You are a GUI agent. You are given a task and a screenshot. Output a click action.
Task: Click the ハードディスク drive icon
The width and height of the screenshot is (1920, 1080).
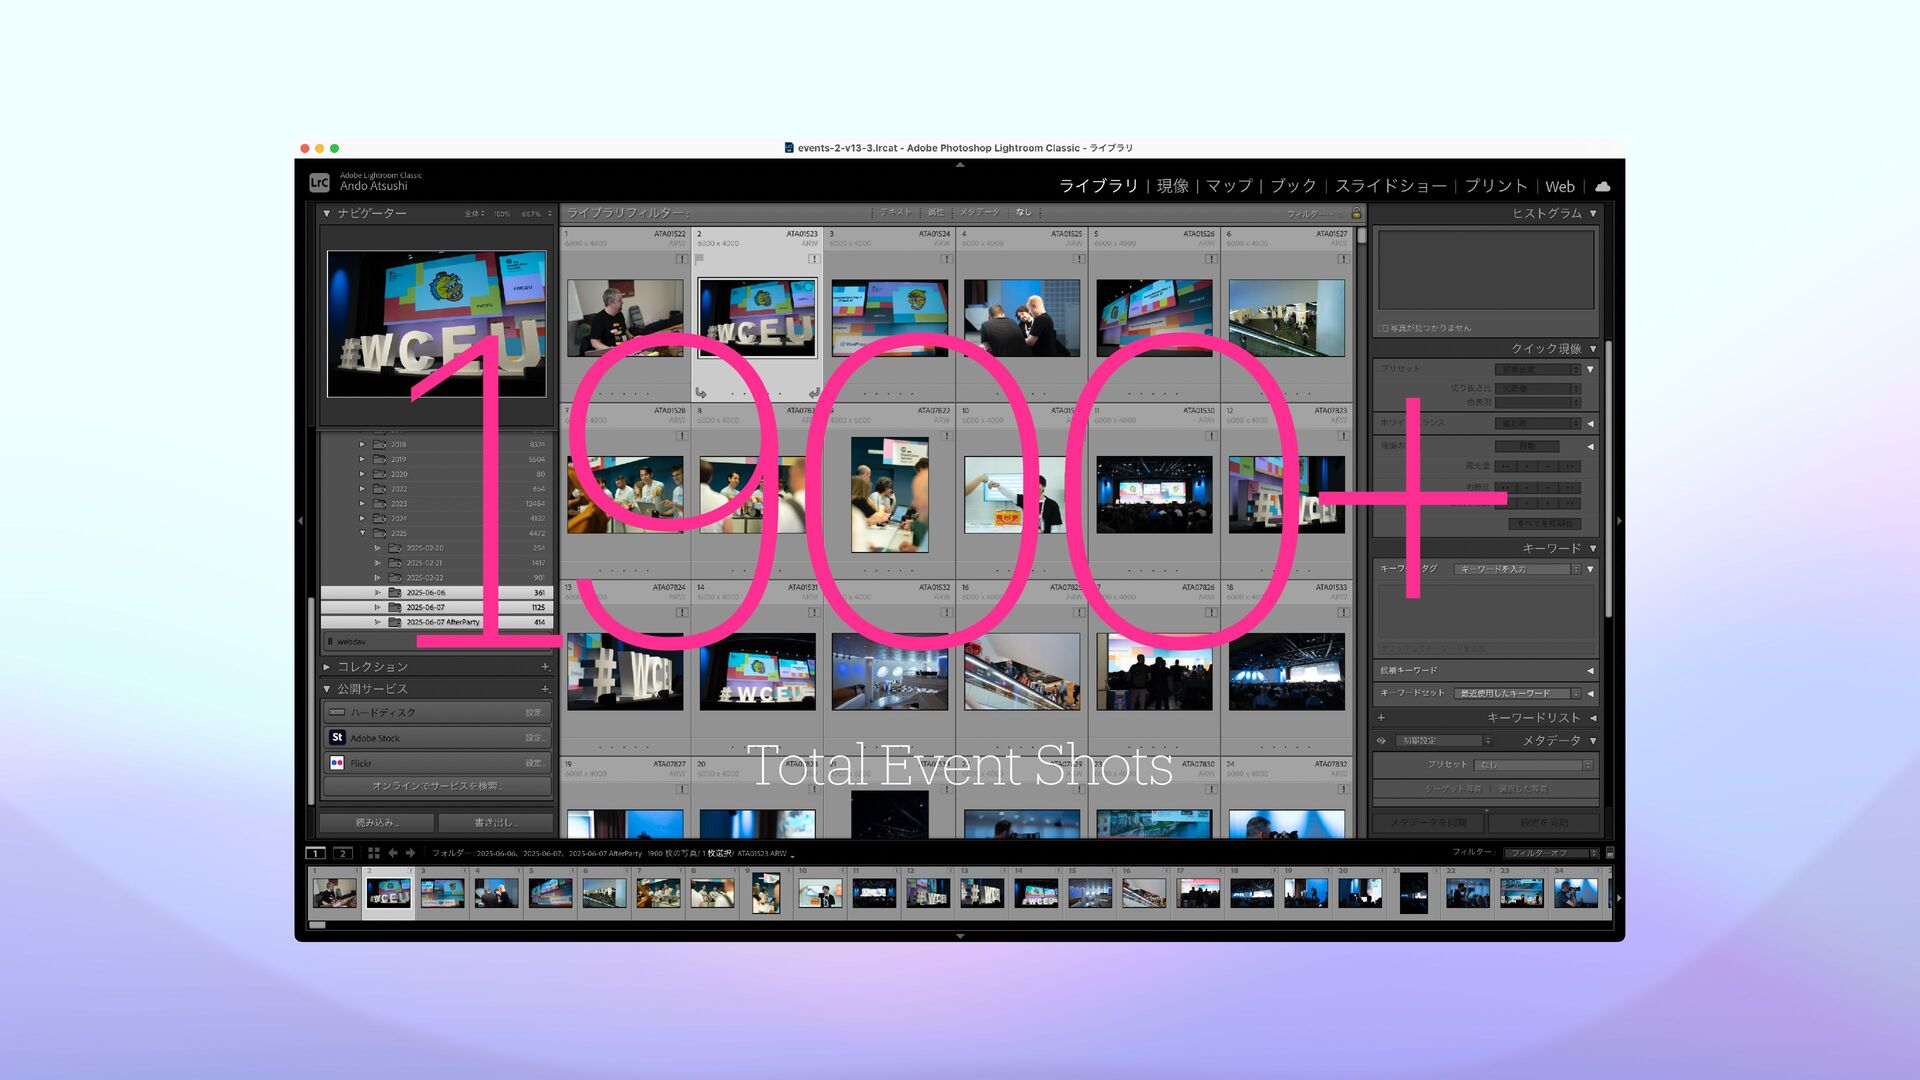[x=337, y=712]
